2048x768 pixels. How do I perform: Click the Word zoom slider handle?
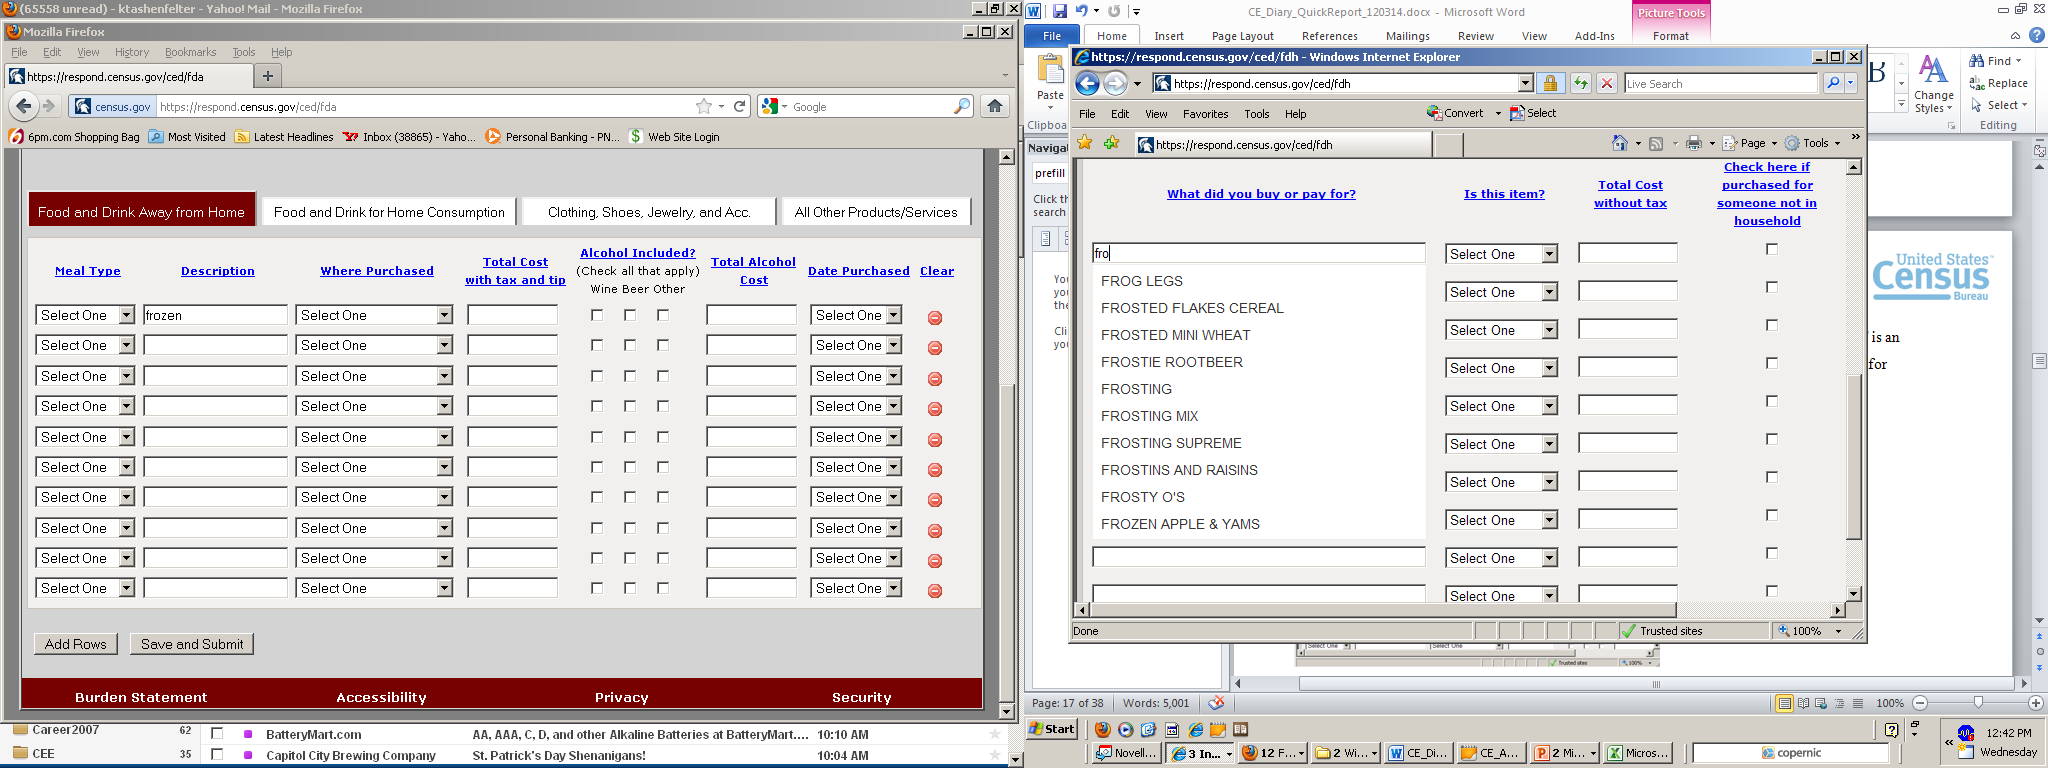(x=1978, y=703)
